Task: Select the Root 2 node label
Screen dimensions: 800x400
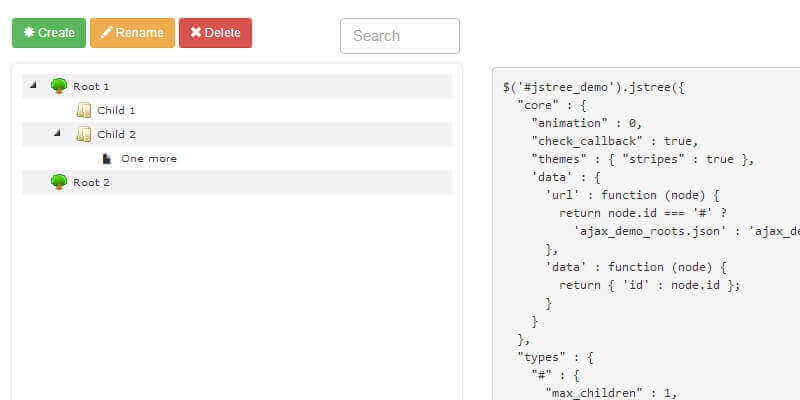Action: pos(91,182)
